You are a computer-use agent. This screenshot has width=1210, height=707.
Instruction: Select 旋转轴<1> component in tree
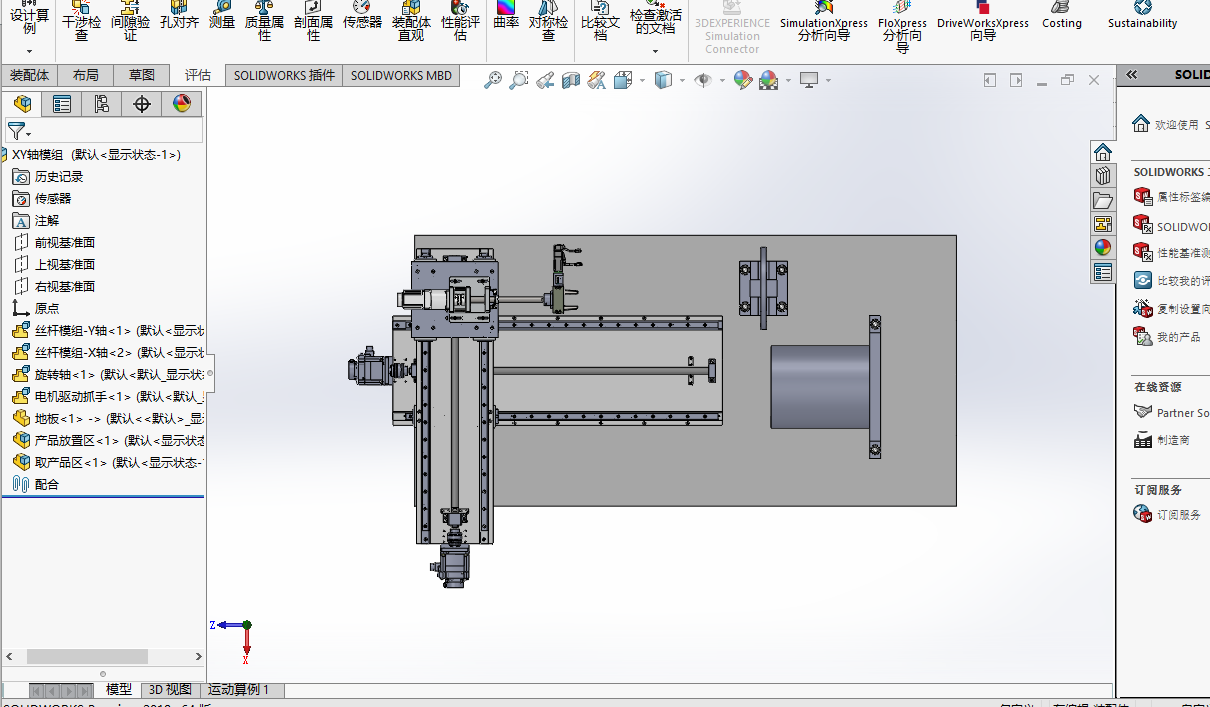pos(107,374)
